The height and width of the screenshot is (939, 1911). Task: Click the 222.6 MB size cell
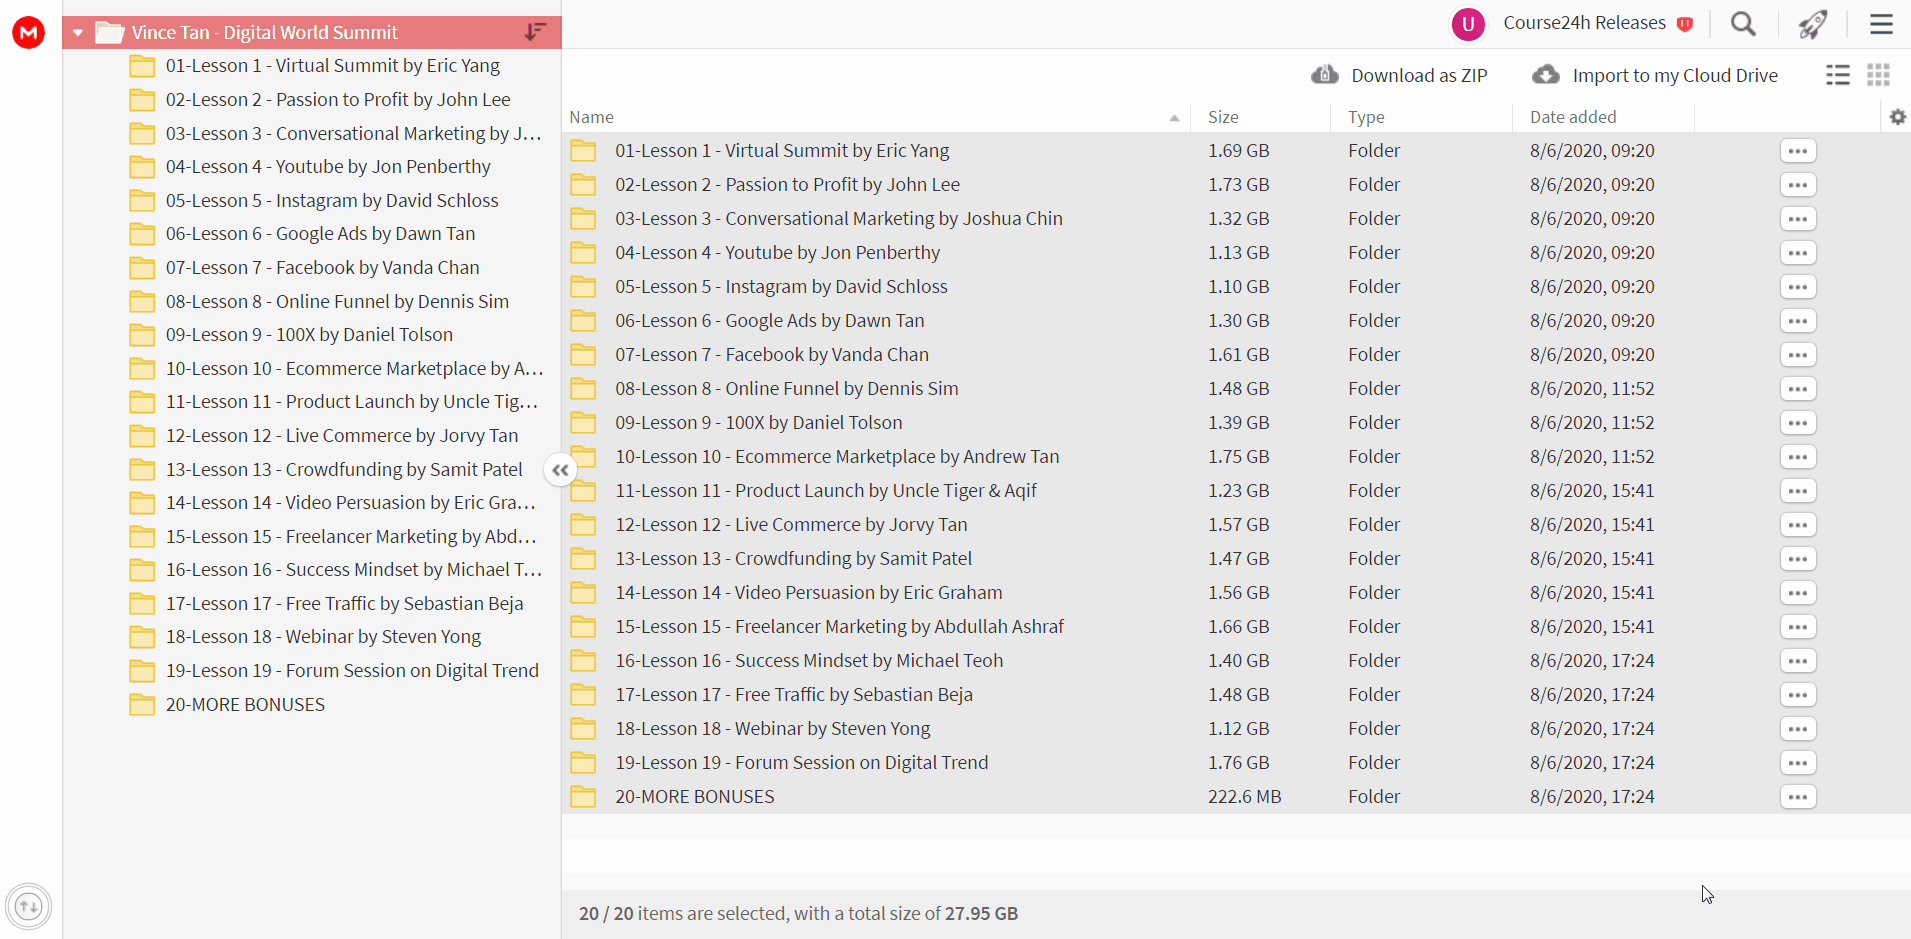(x=1244, y=797)
